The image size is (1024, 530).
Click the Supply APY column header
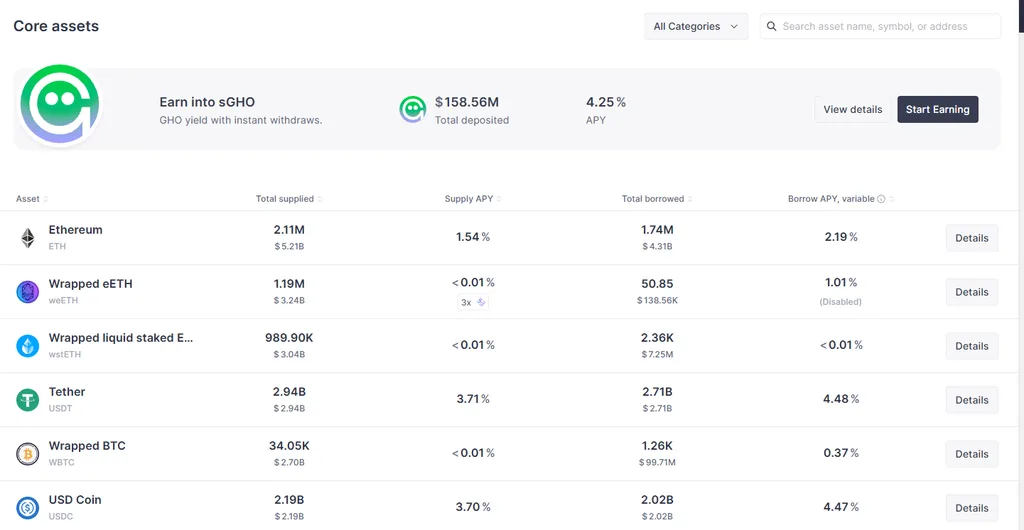click(x=468, y=199)
